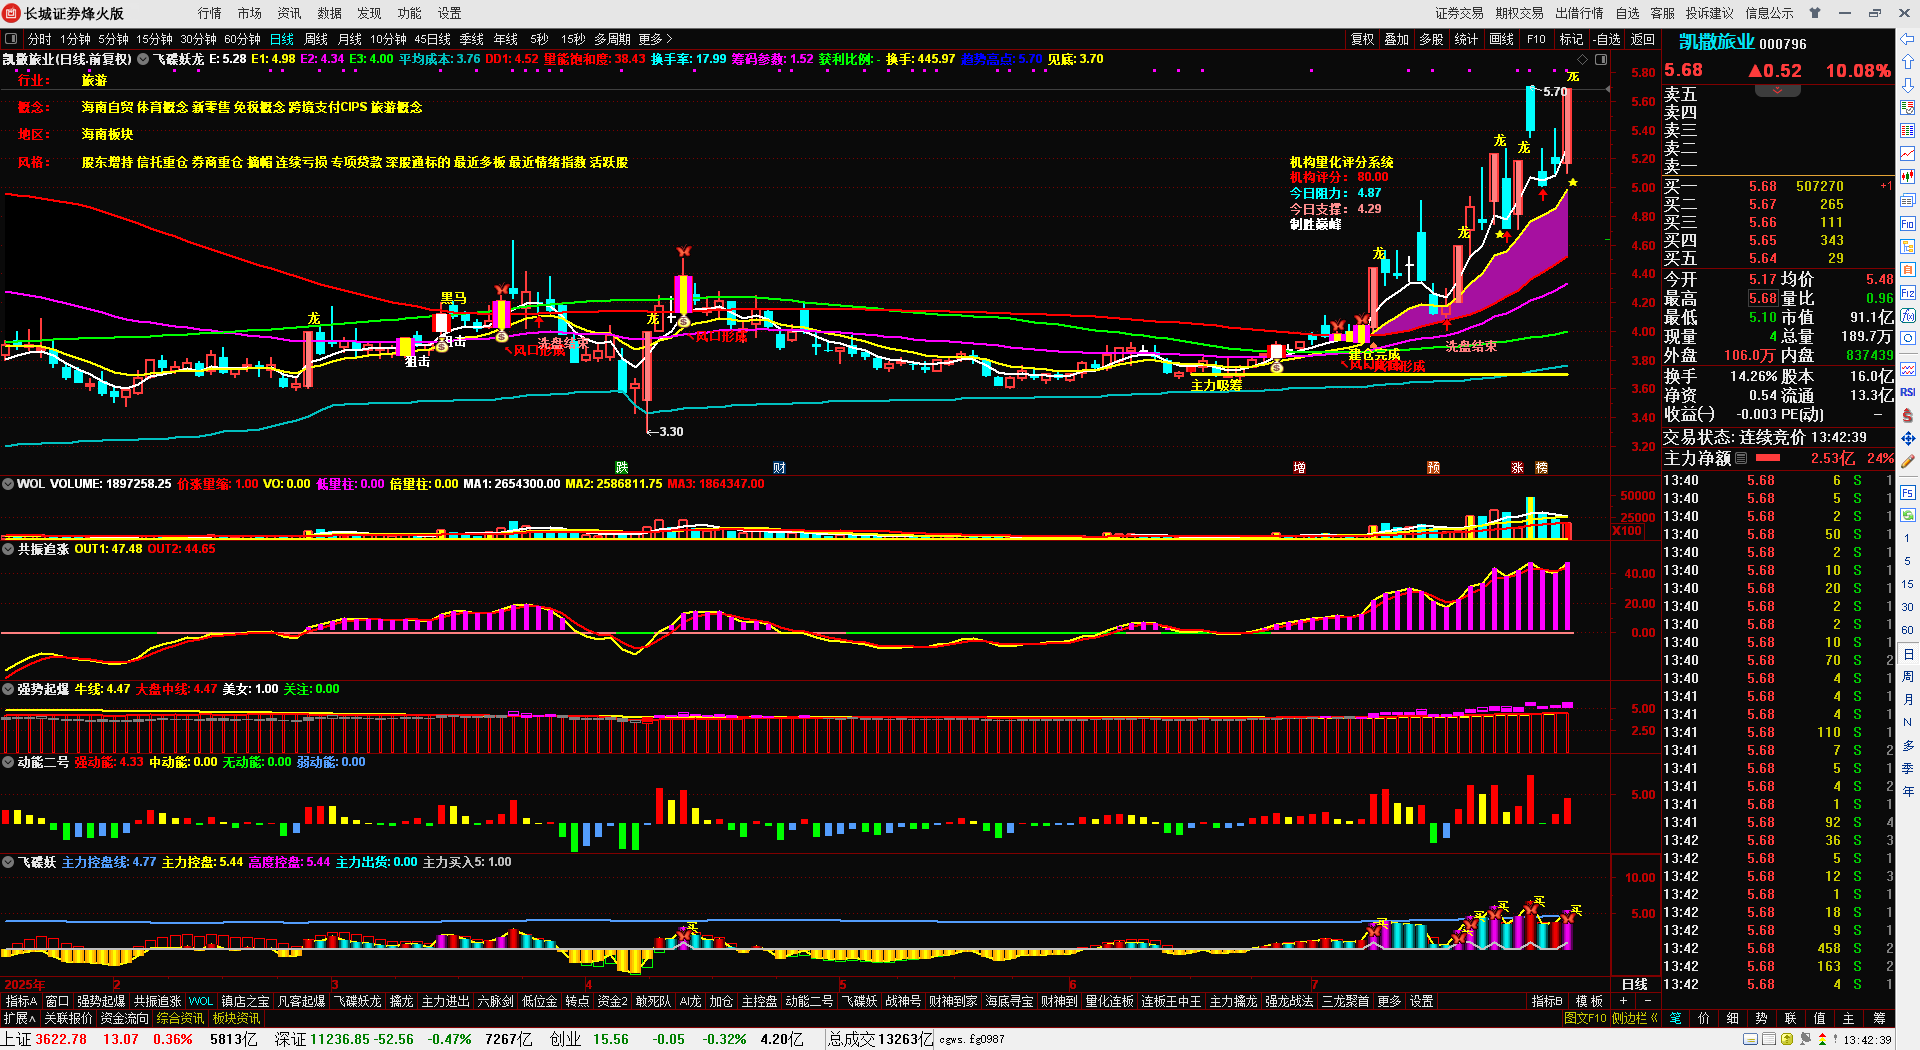Image resolution: width=1920 pixels, height=1050 pixels.
Task: Click the app logo icon in title bar
Action: click(12, 13)
